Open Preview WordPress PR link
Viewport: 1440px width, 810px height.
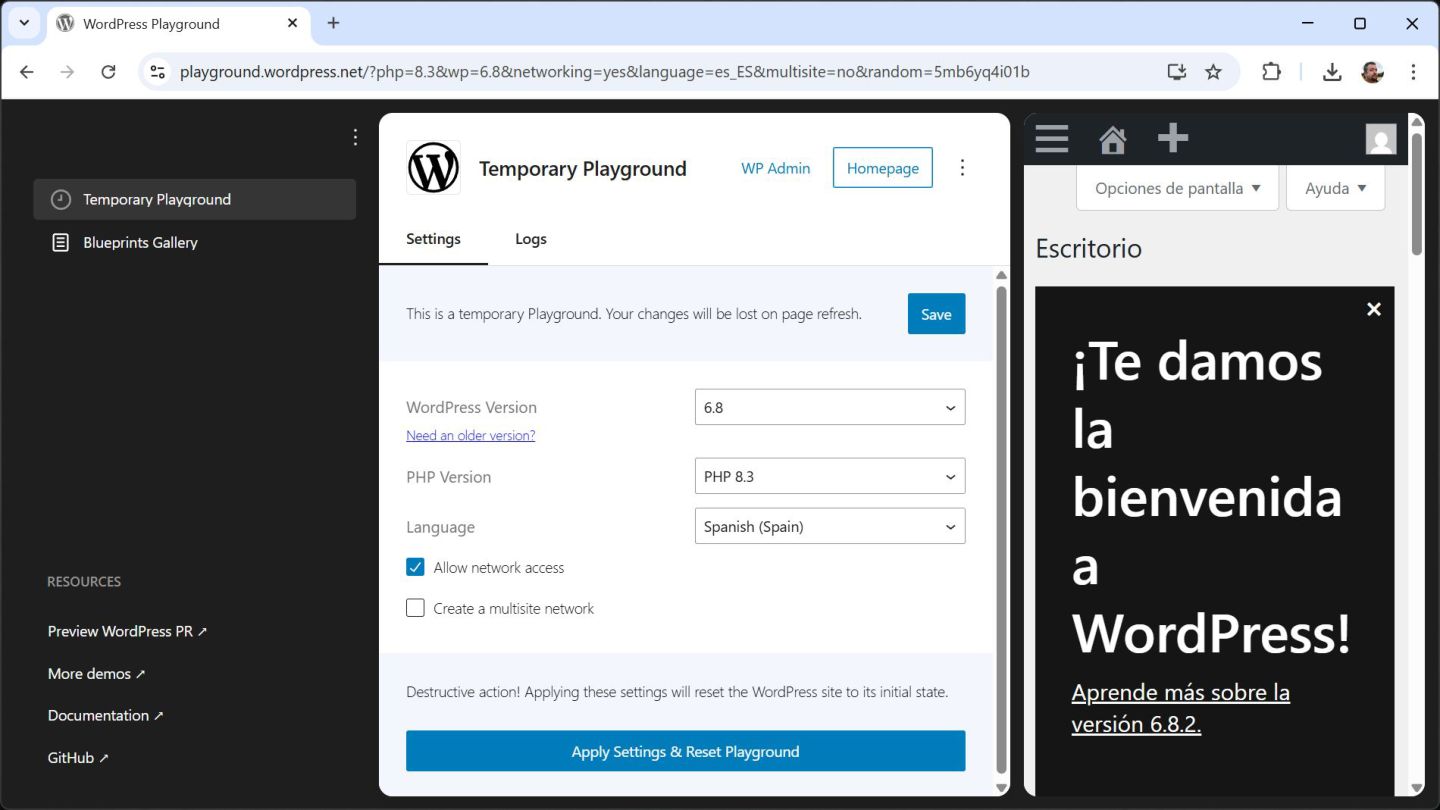click(127, 631)
